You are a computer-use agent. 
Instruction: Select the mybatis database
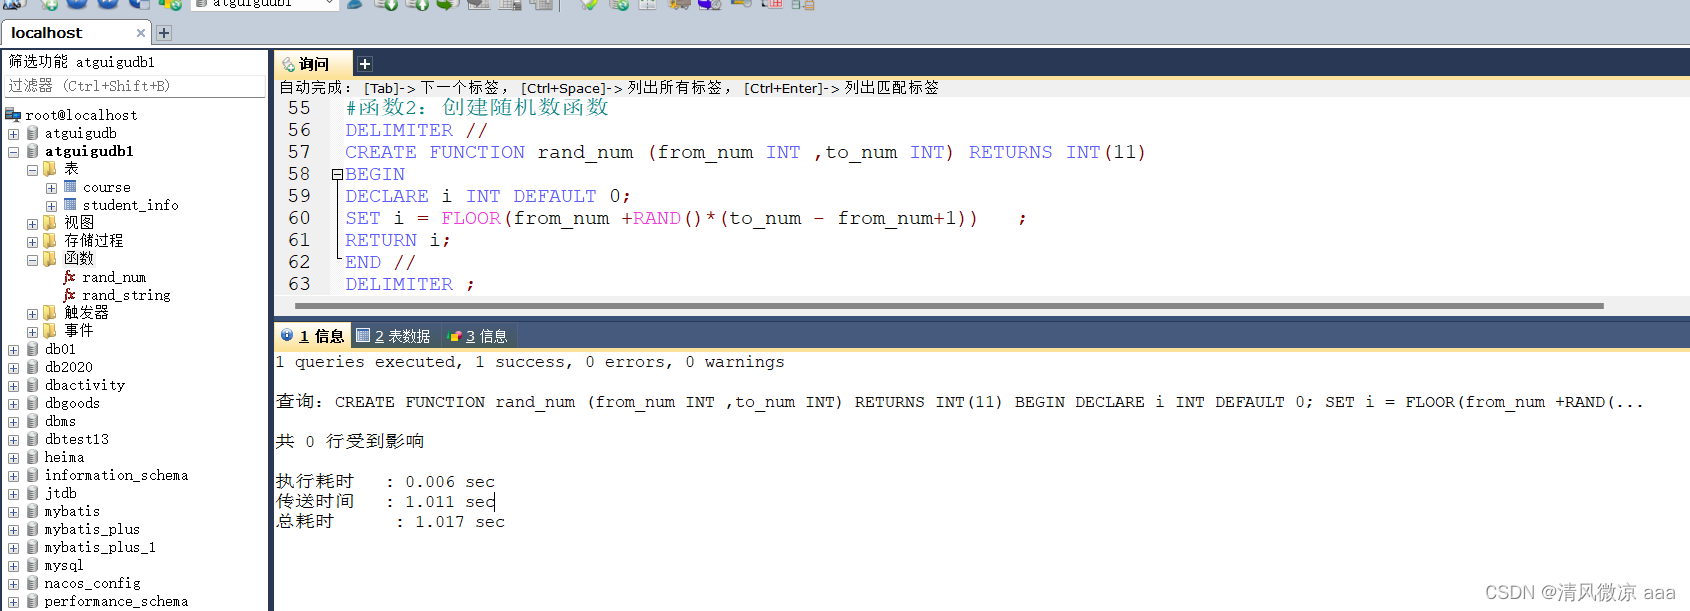coord(72,511)
